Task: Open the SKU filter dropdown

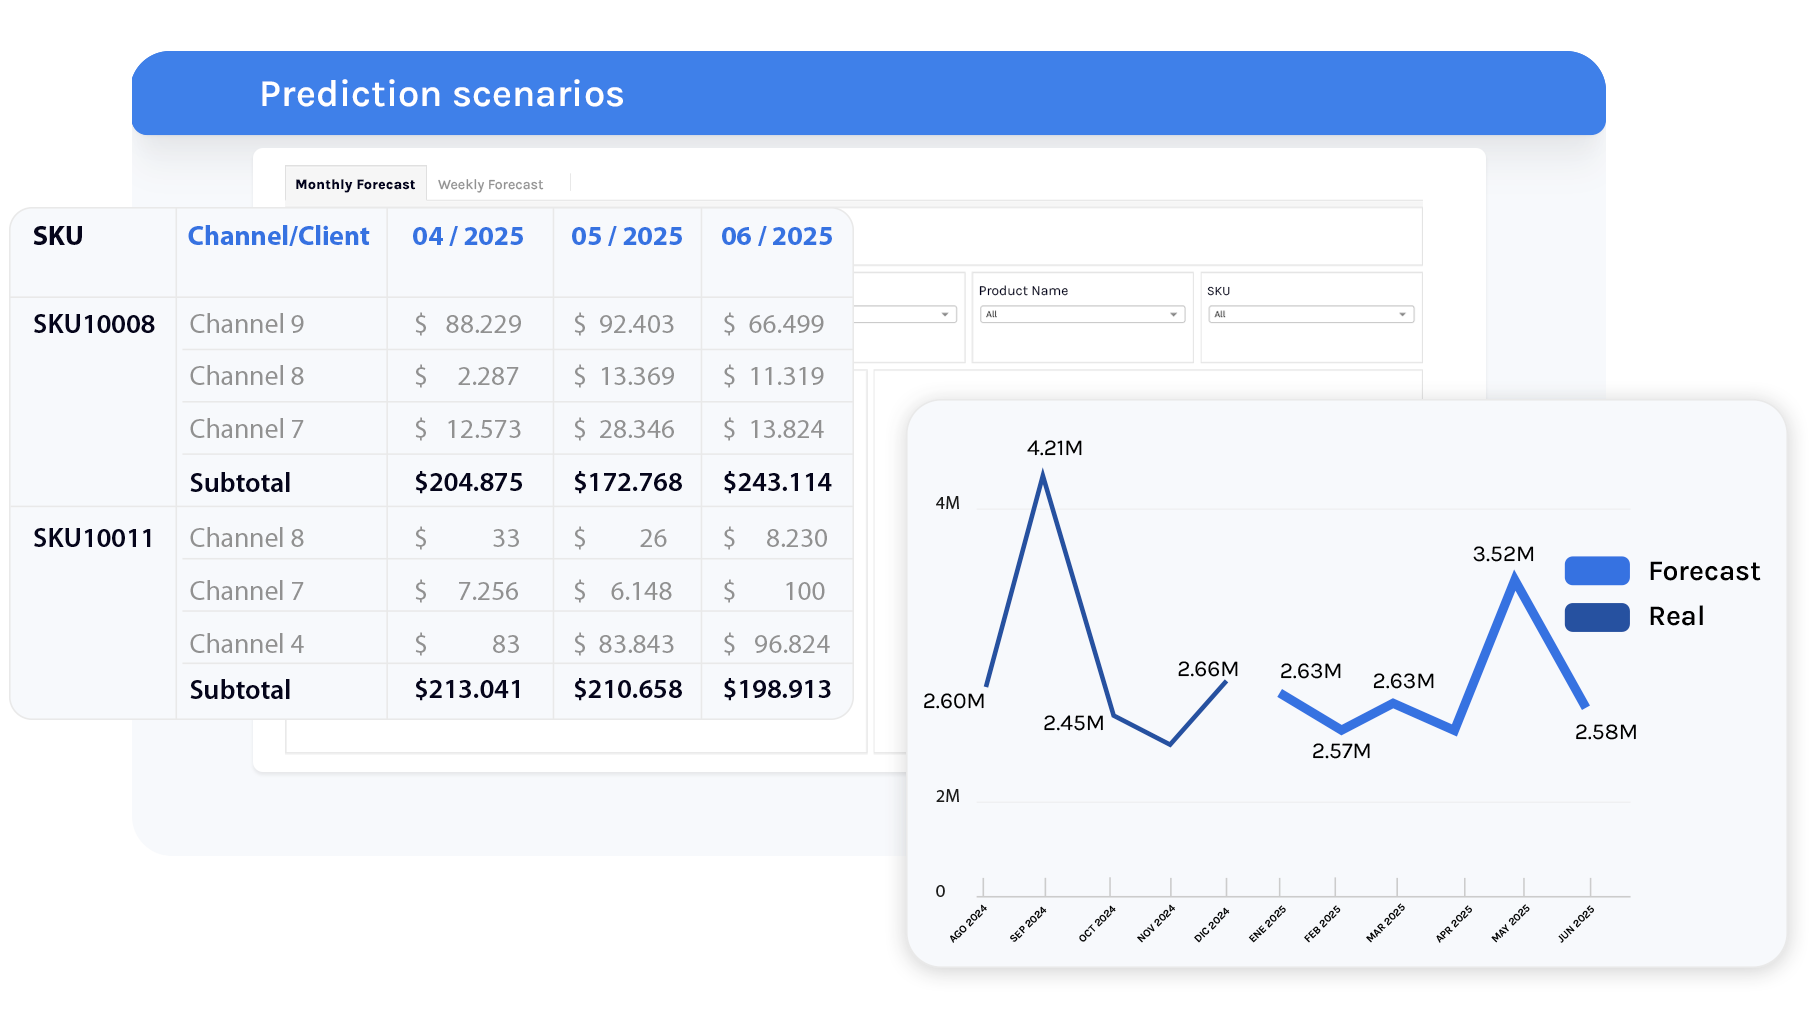Action: pos(1310,314)
